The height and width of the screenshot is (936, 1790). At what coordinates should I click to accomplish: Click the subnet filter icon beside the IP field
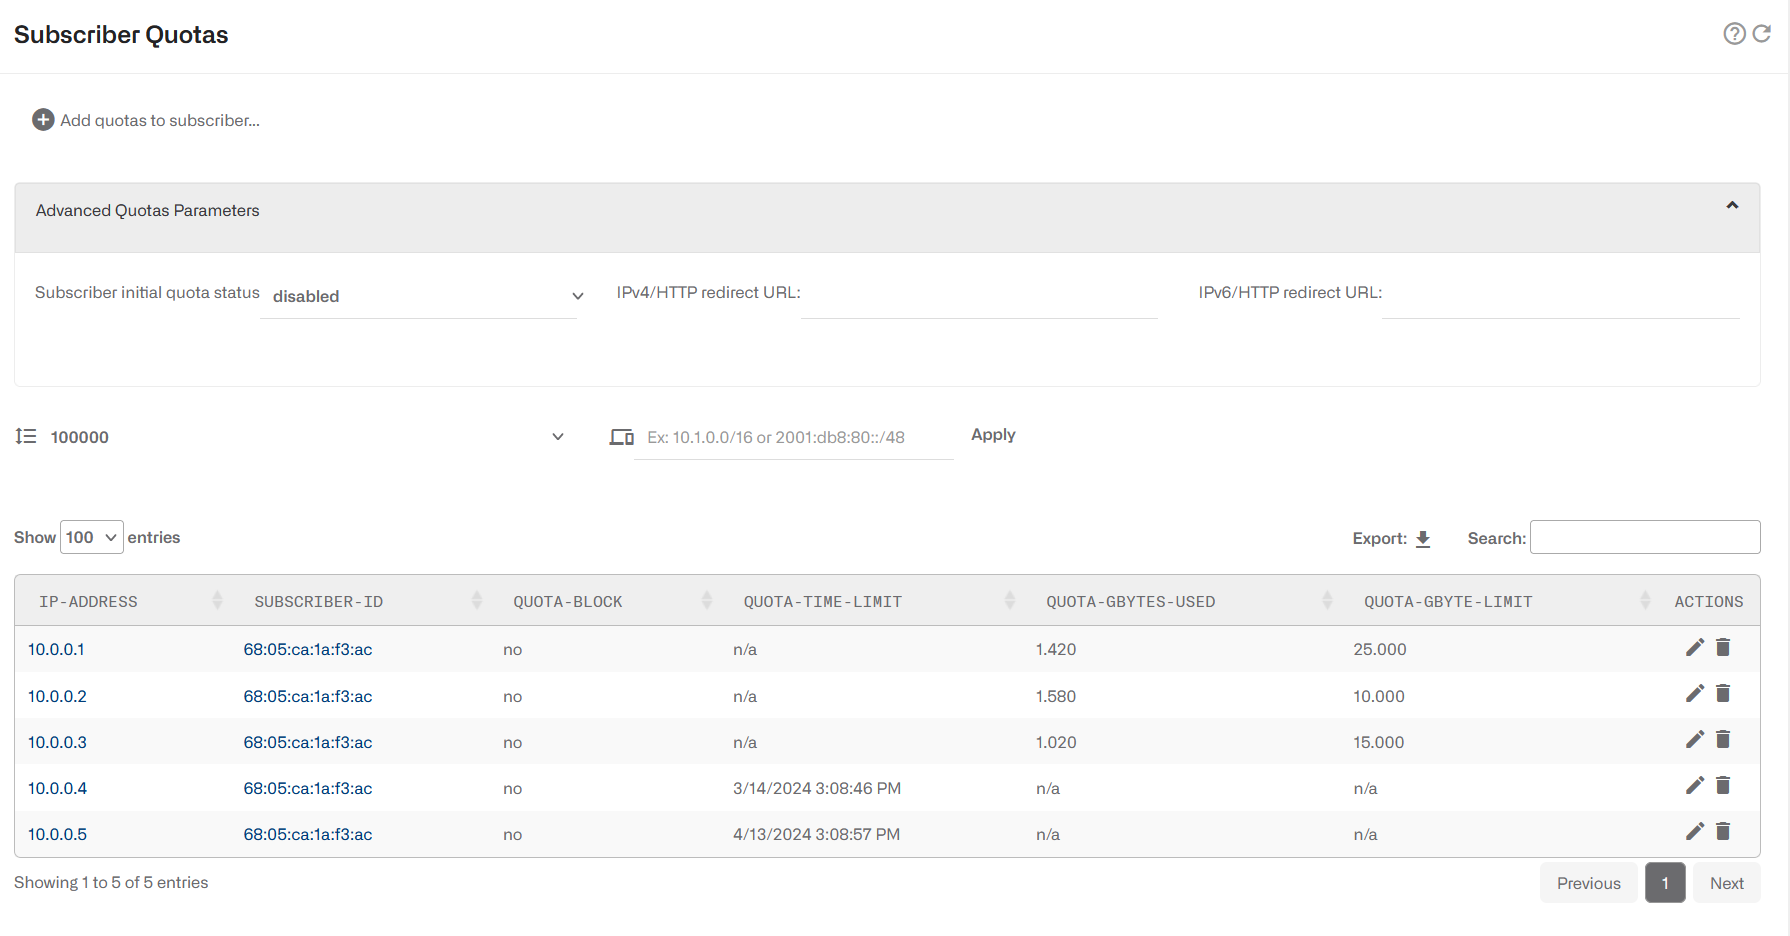[621, 436]
